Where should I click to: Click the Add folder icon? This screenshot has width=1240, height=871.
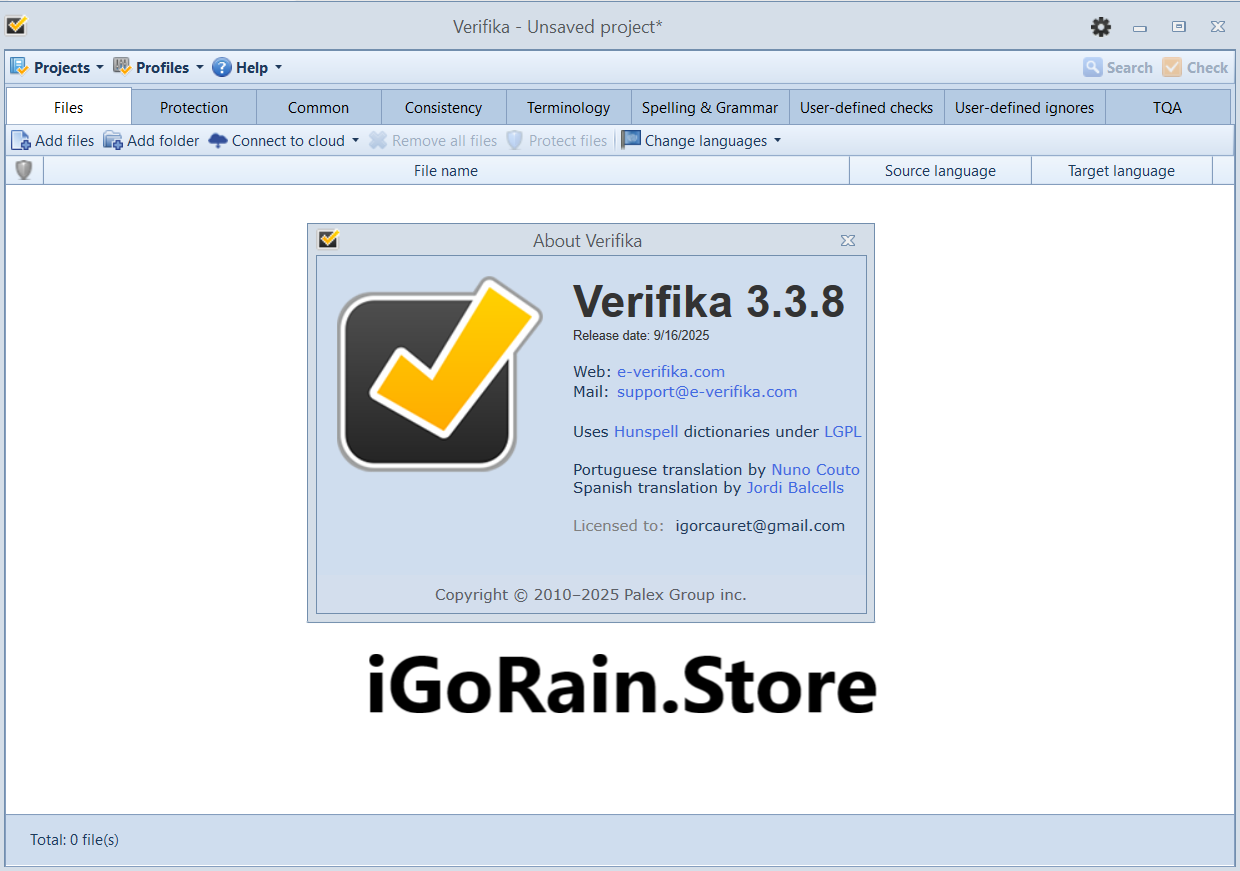pyautogui.click(x=114, y=140)
